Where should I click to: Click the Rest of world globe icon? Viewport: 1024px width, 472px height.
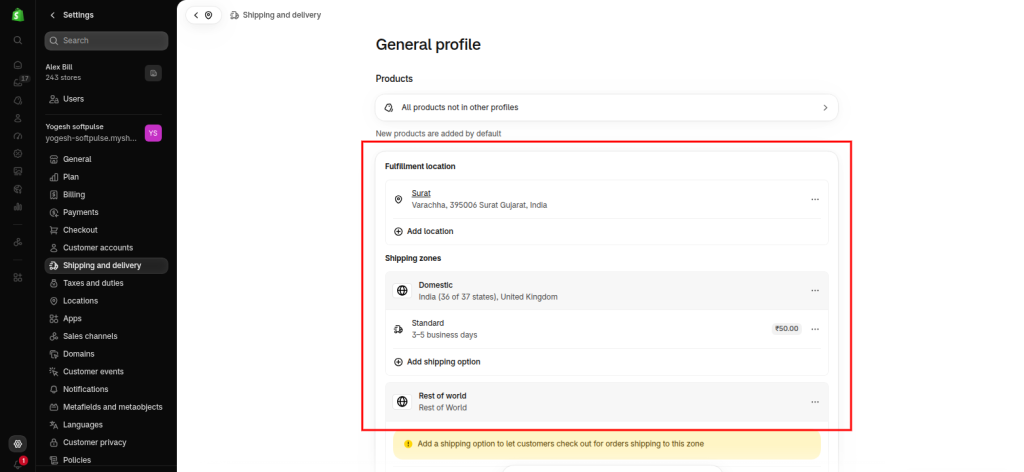click(402, 401)
